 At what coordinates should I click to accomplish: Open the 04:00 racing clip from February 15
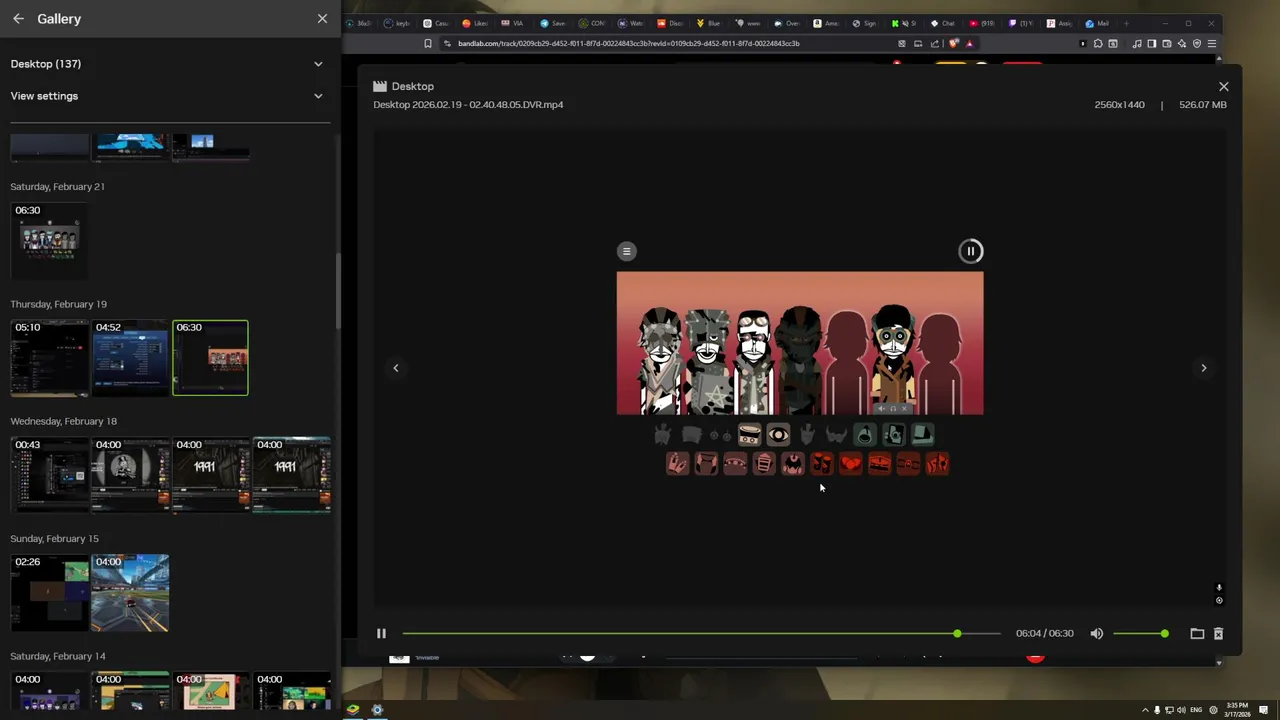(x=130, y=592)
